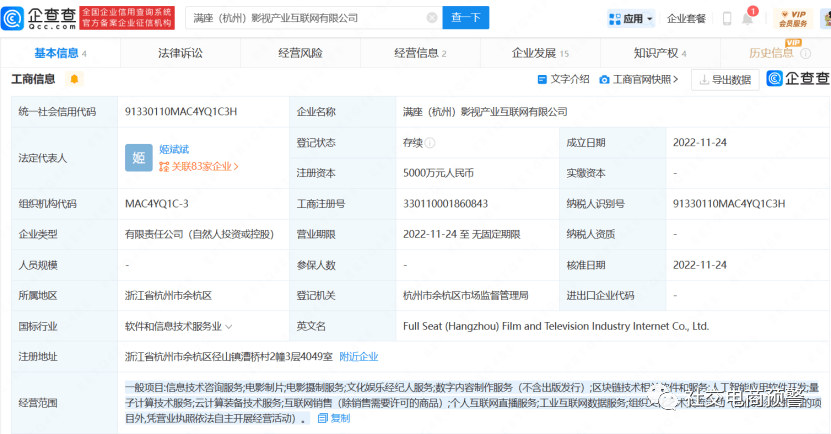The image size is (831, 434).
Task: Click the 查一下 search button
Action: 466,18
